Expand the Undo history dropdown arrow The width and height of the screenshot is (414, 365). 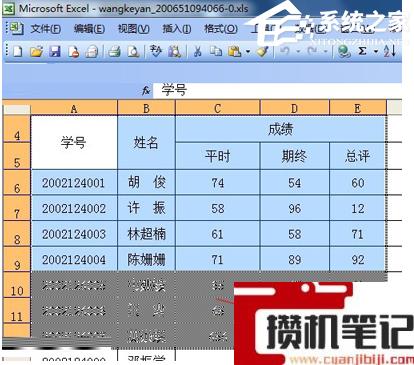[298, 52]
